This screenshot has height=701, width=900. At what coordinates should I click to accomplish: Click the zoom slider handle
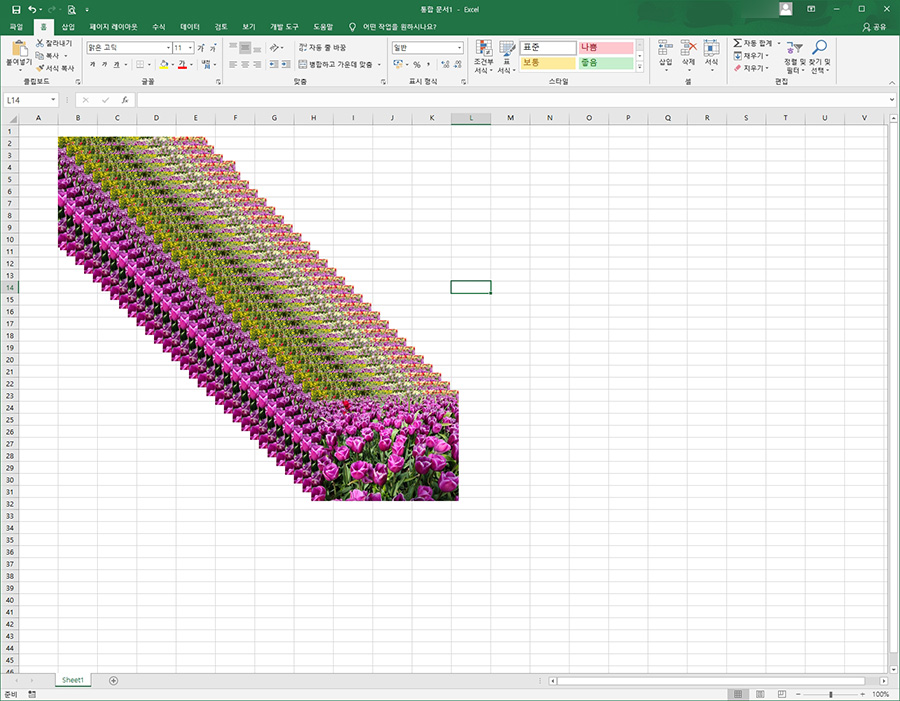(831, 694)
